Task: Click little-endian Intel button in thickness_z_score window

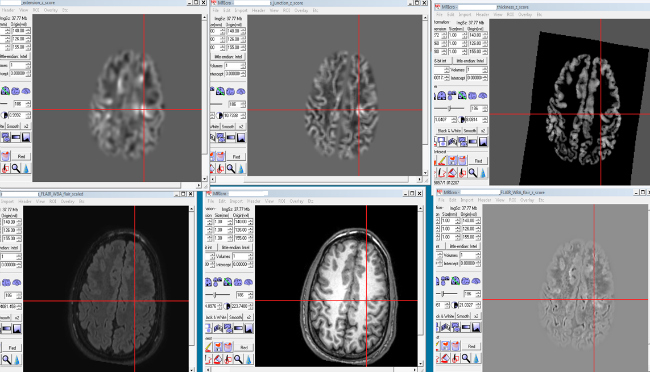Action: [470, 61]
